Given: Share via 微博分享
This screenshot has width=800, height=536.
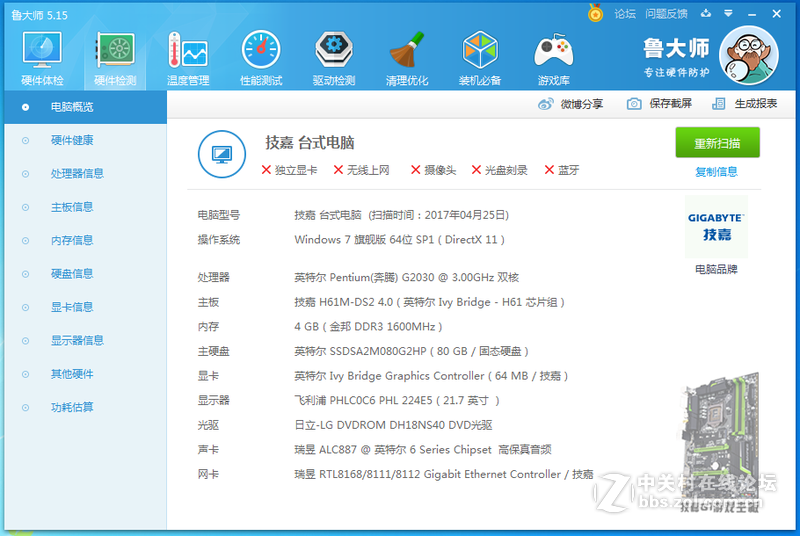Looking at the screenshot, I should [x=570, y=104].
